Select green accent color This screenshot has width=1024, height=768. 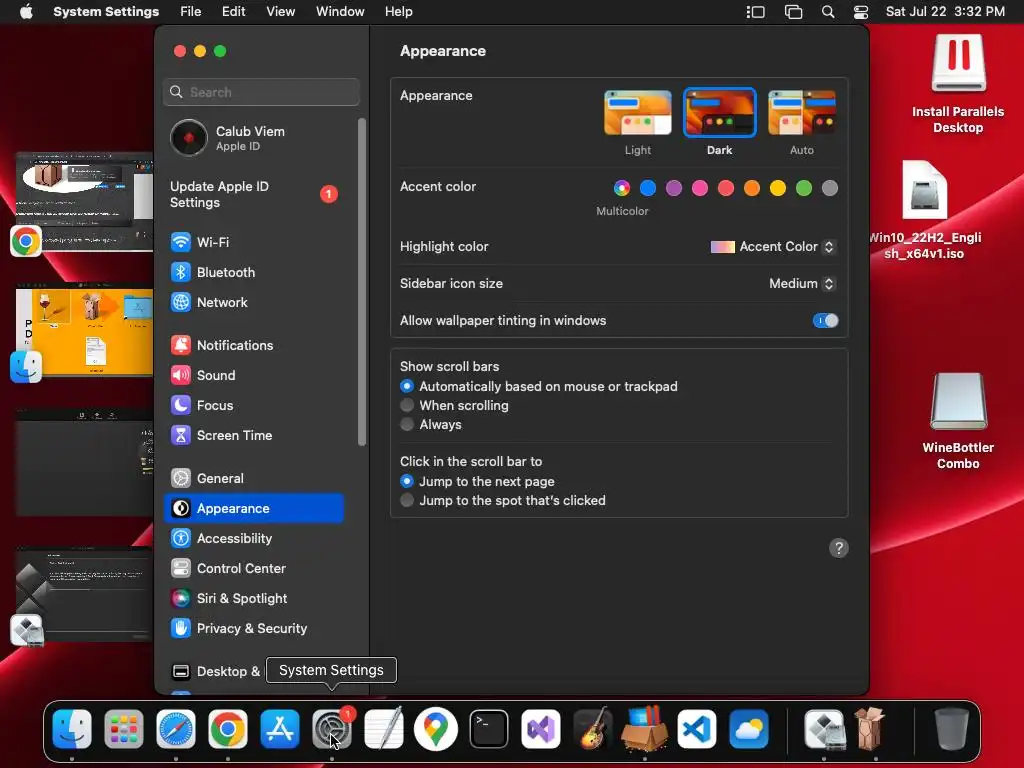pos(804,189)
